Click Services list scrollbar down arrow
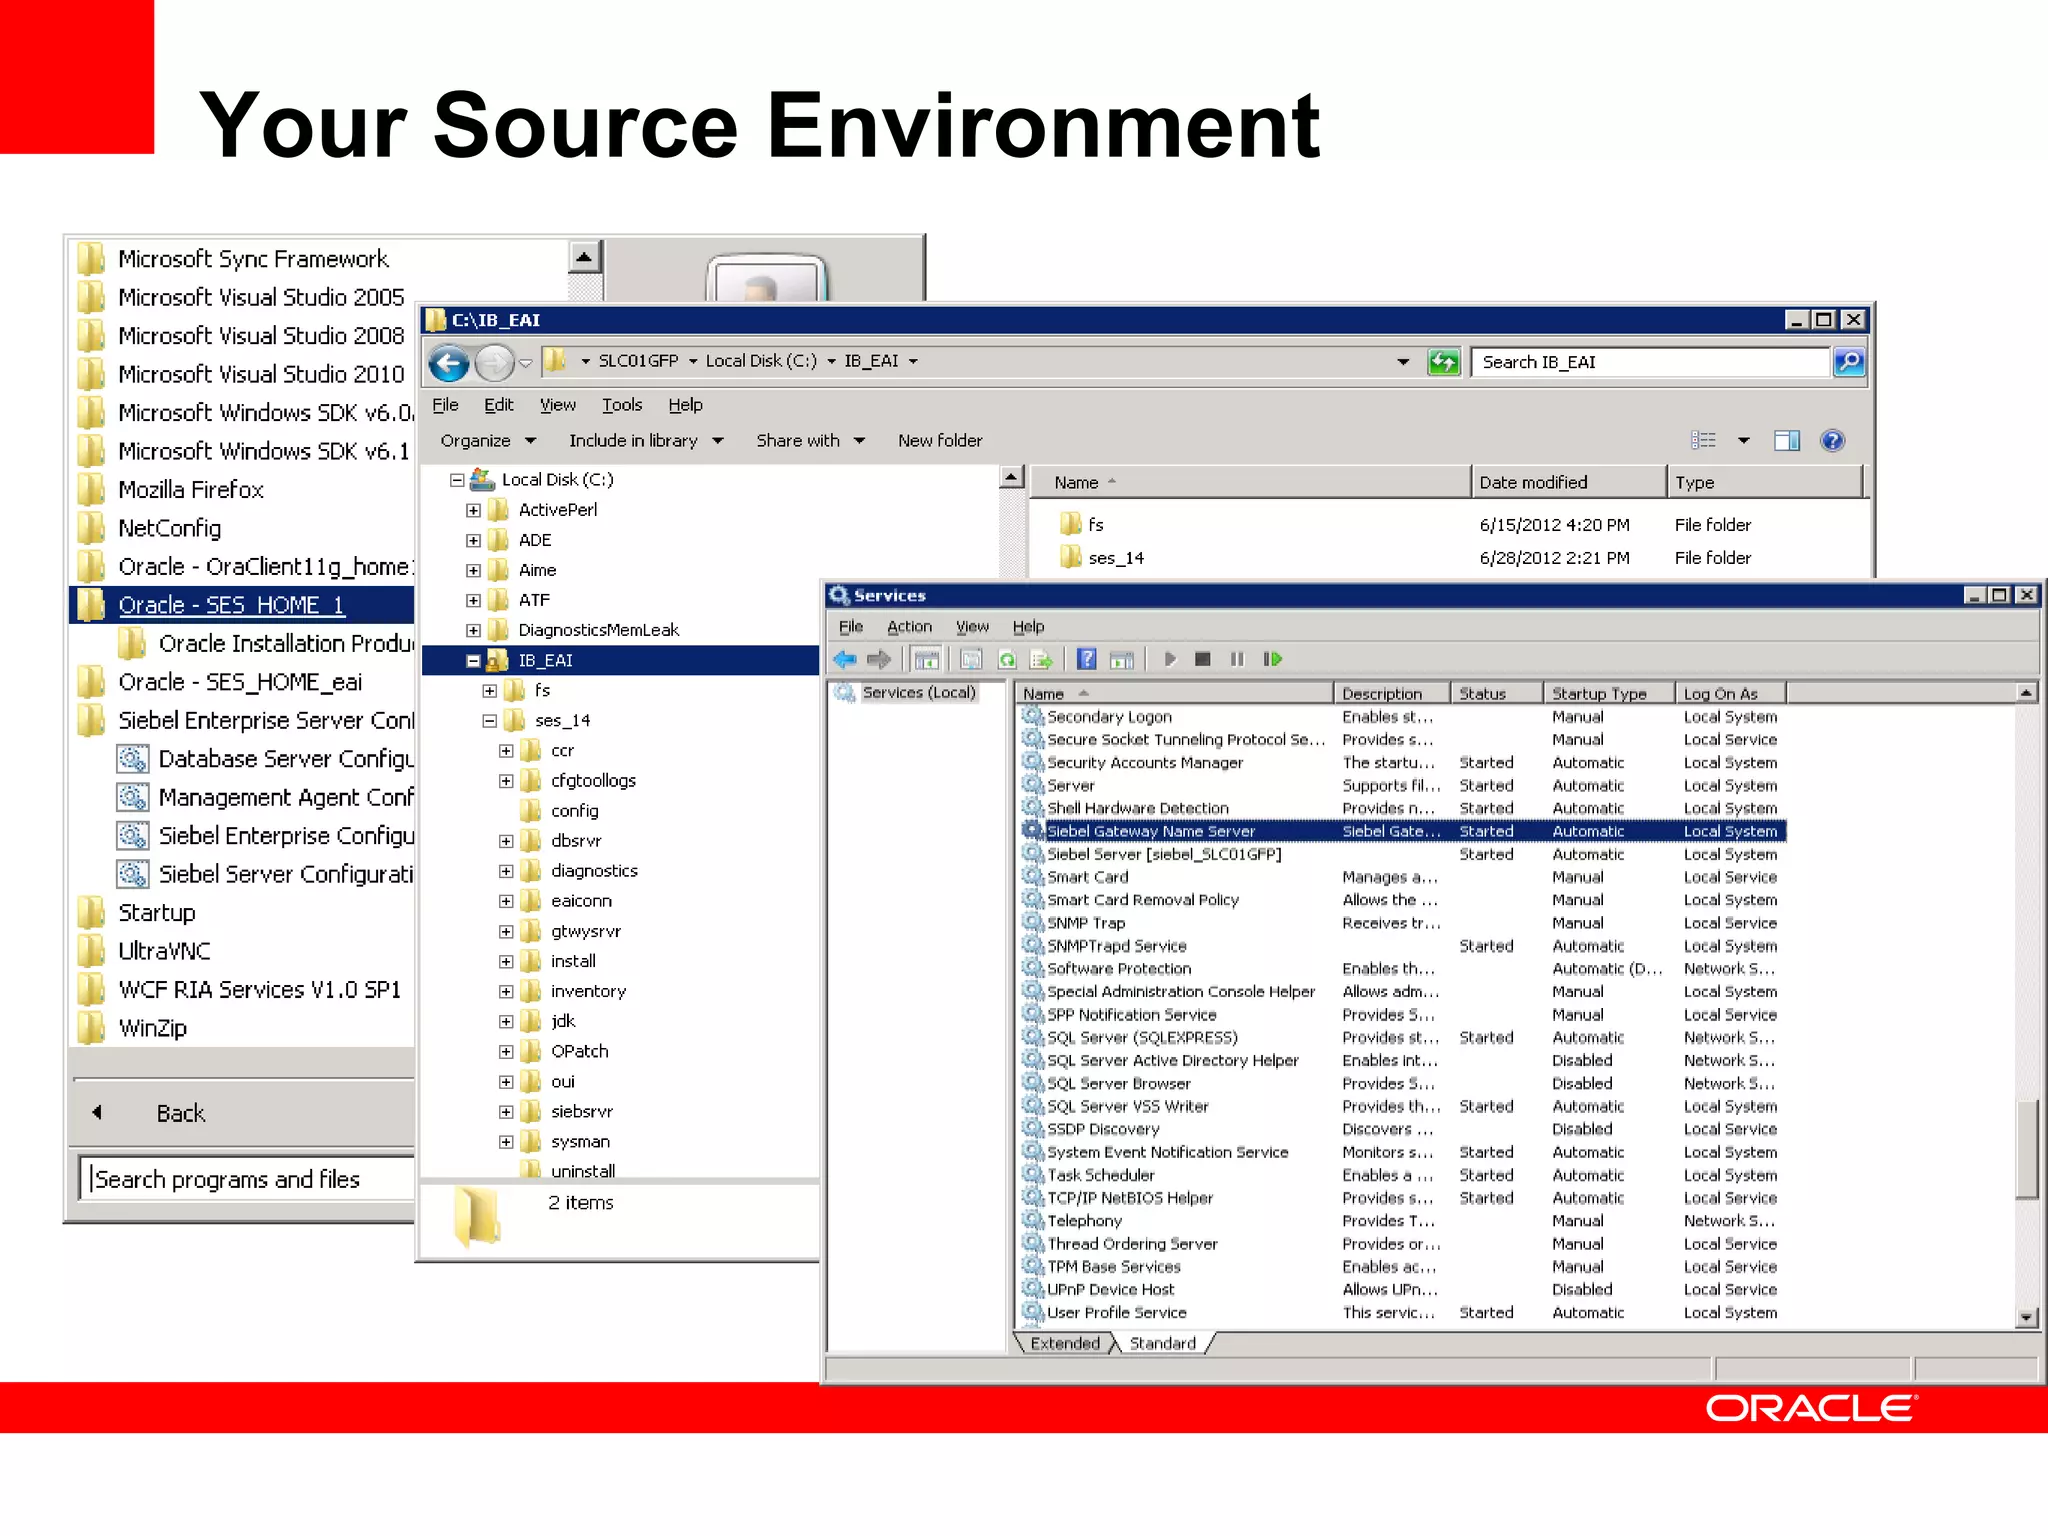Image resolution: width=2048 pixels, height=1536 pixels. 2026,1317
